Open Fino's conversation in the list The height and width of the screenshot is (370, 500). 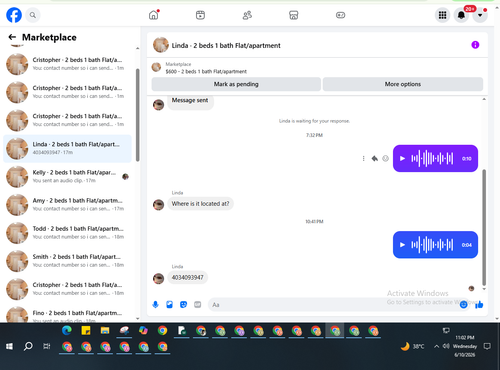67,315
